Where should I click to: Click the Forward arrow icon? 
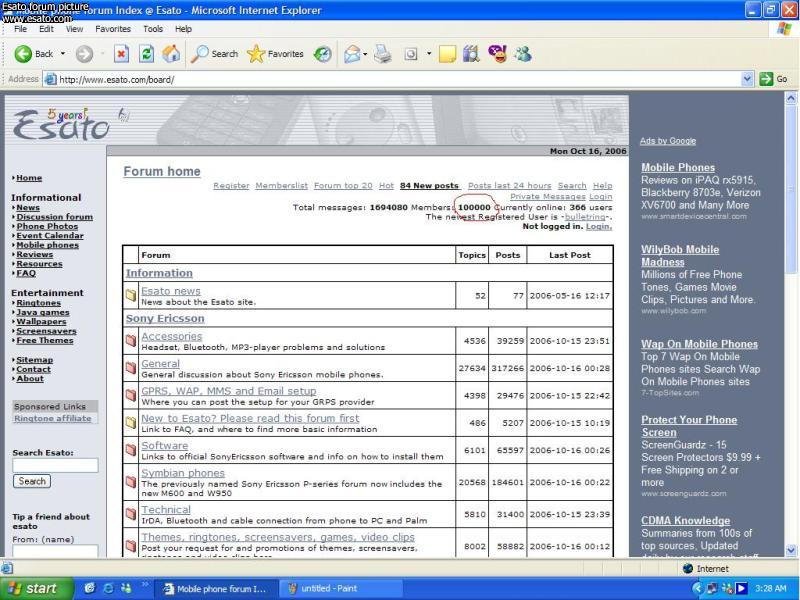(84, 54)
